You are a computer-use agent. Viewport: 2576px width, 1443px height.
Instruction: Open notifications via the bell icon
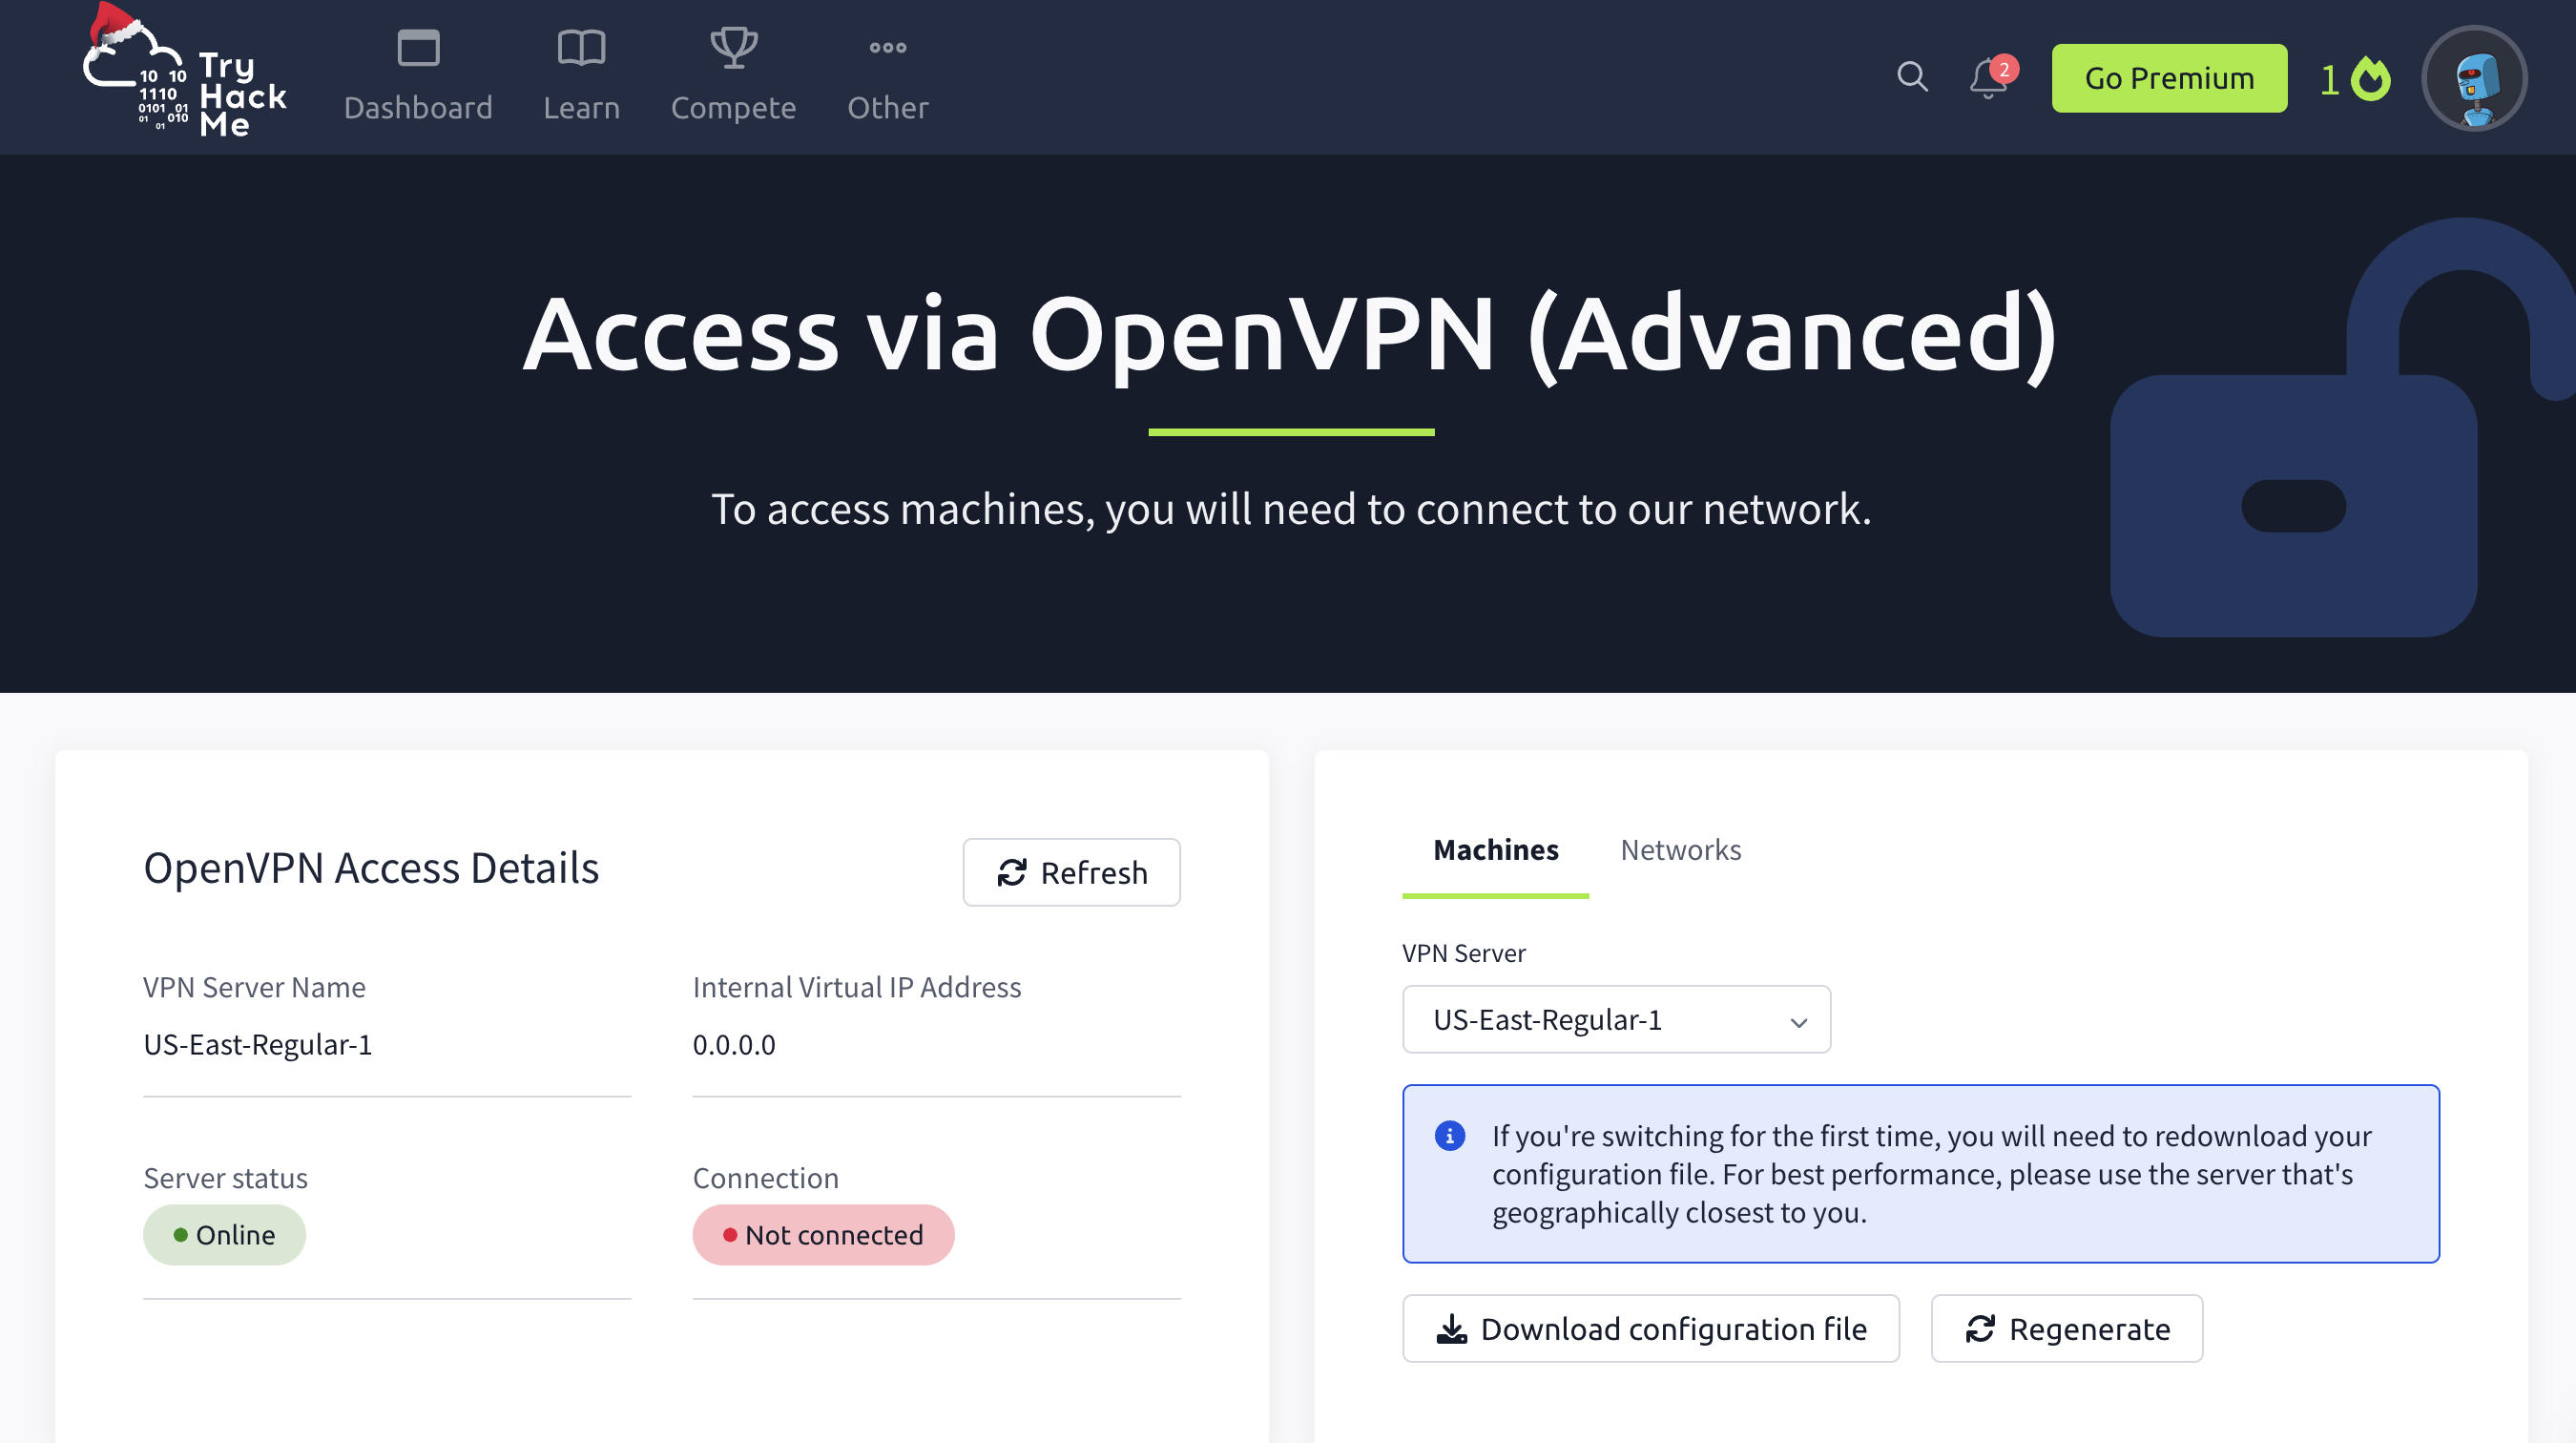point(1988,80)
